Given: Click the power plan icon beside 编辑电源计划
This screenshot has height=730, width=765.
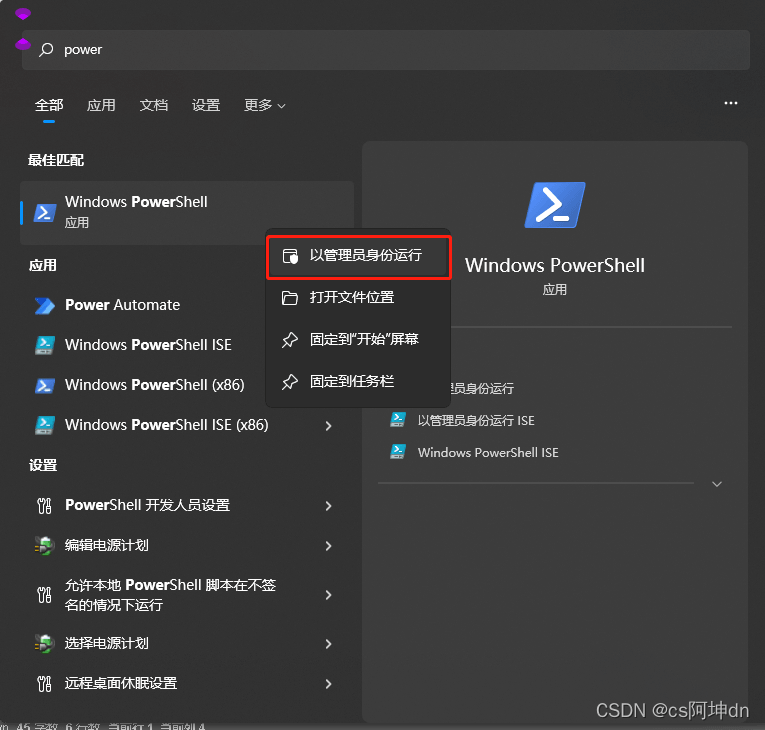Looking at the screenshot, I should tap(44, 546).
